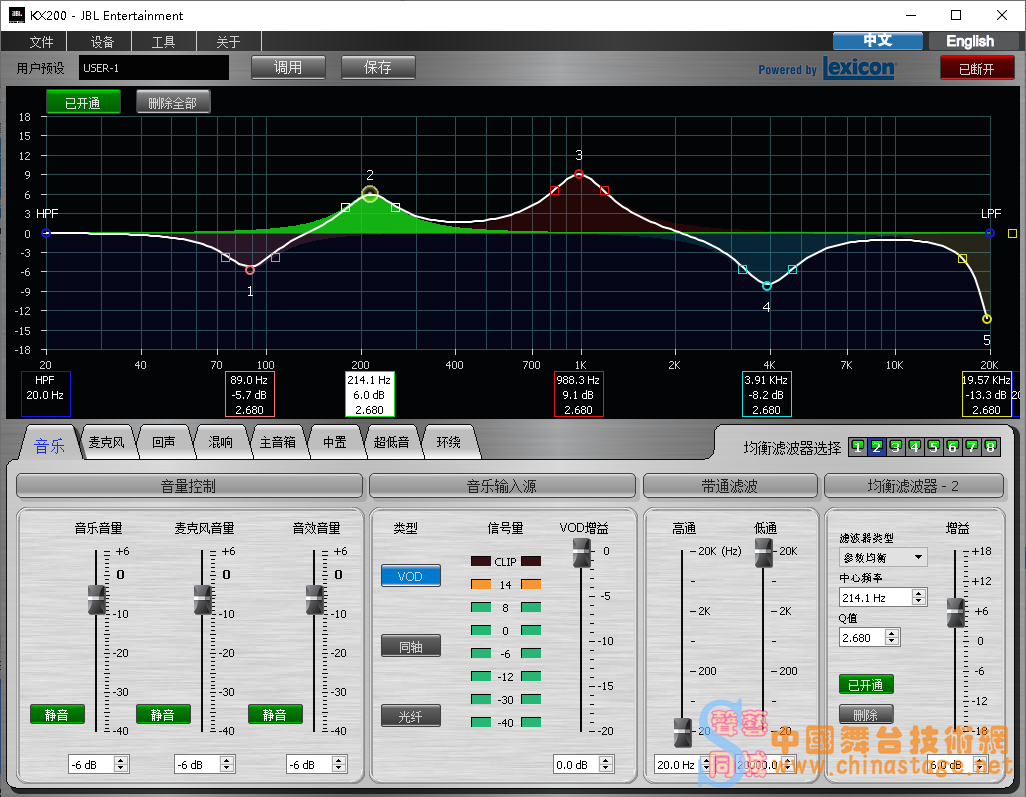The width and height of the screenshot is (1026, 797).
Task: Click the 调用 recall button
Action: (288, 67)
